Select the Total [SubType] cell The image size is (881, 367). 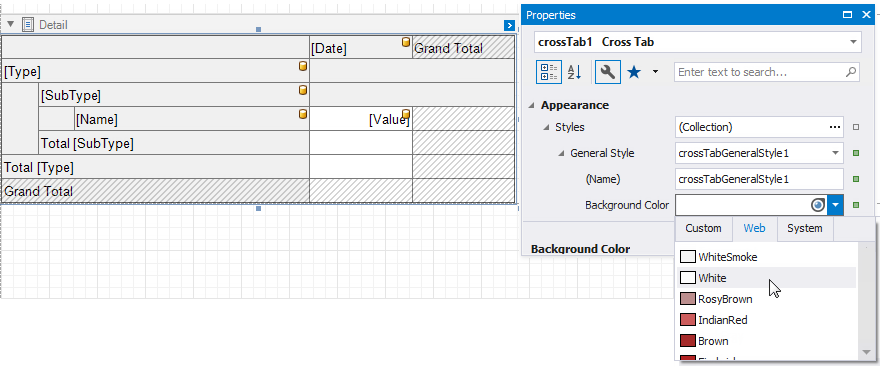174,143
